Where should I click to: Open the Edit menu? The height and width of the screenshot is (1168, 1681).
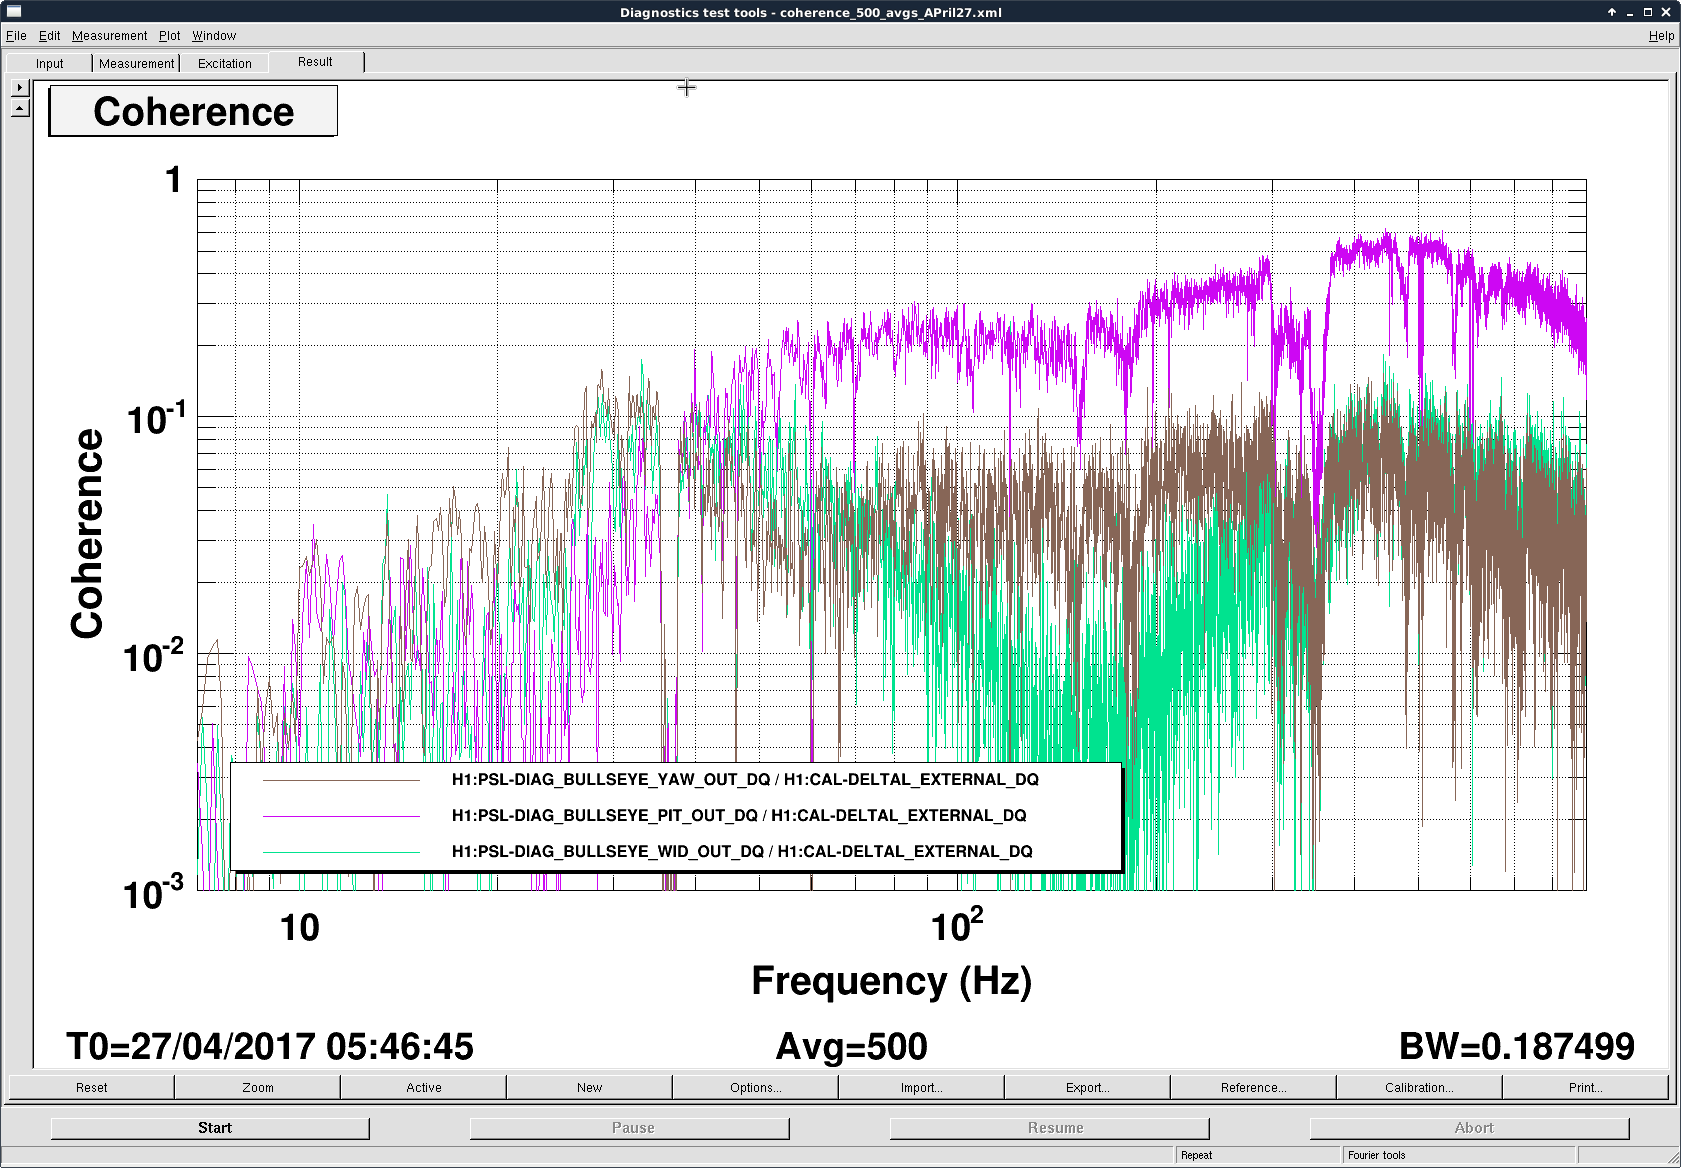coord(50,36)
